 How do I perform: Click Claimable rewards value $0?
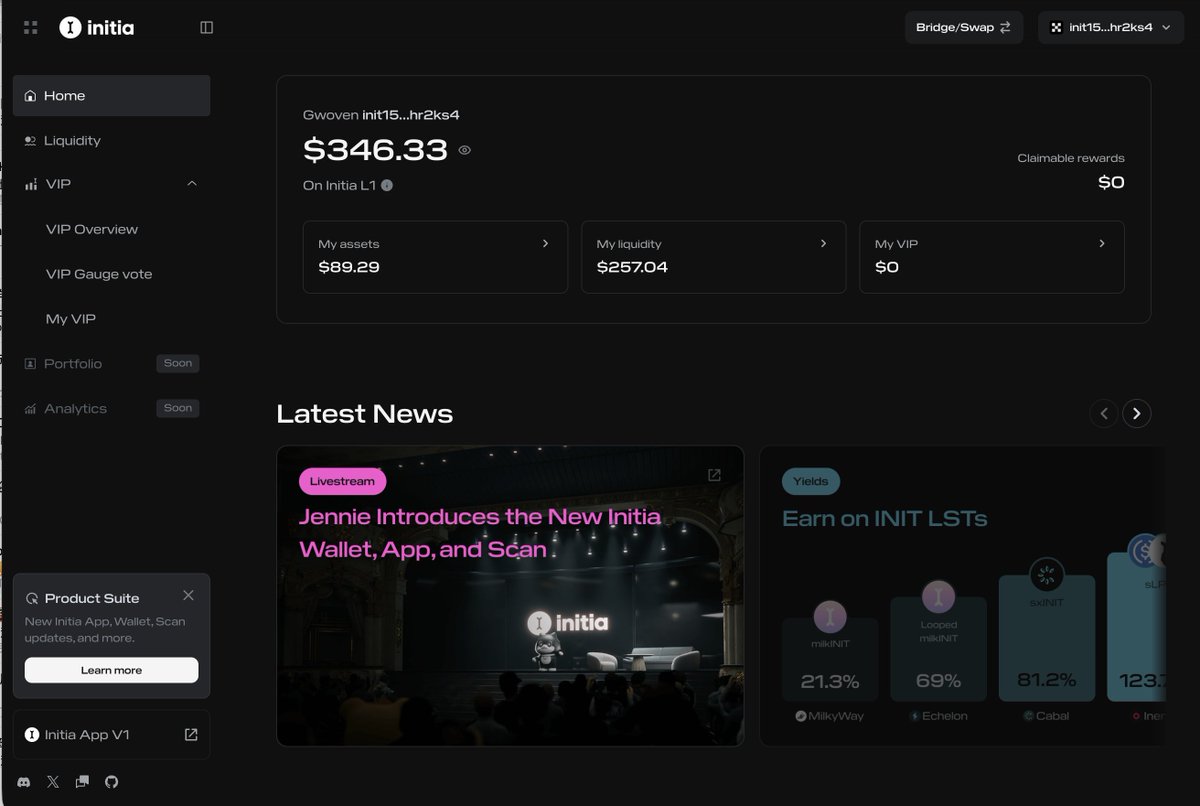click(1111, 182)
